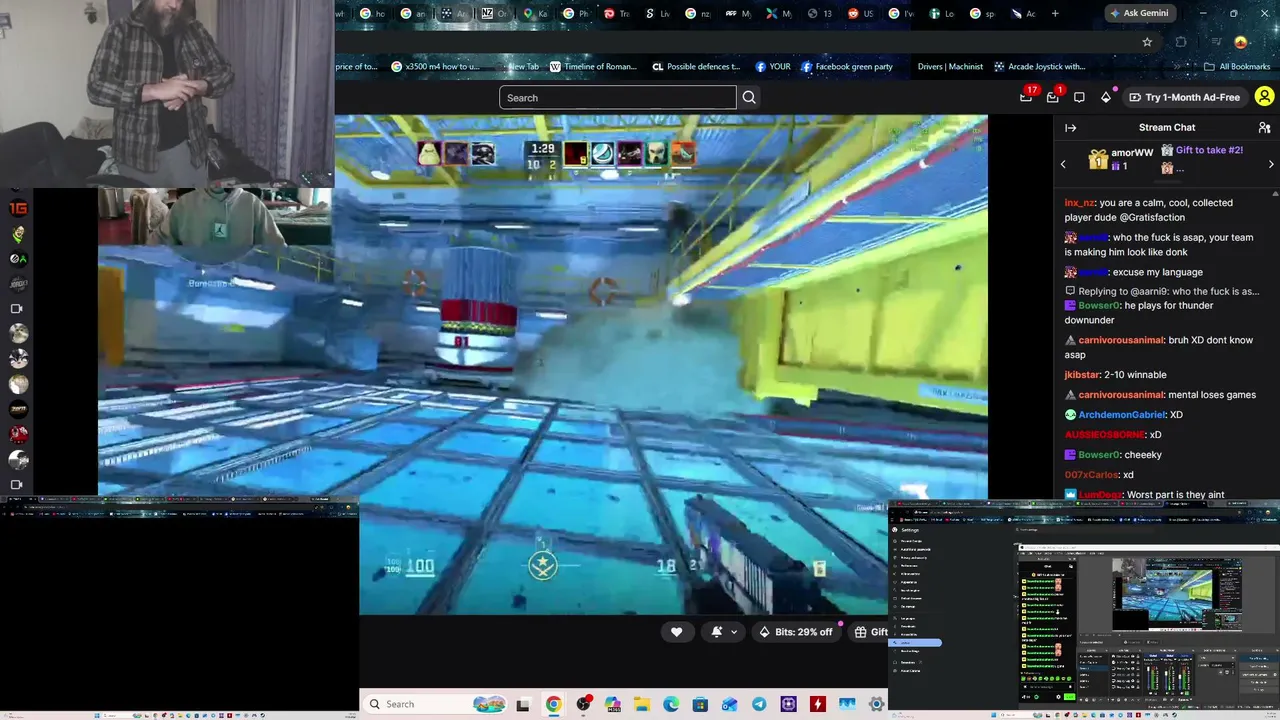The height and width of the screenshot is (720, 1280).
Task: Show previous gift leaderboard entry in chat
Action: point(1063,164)
